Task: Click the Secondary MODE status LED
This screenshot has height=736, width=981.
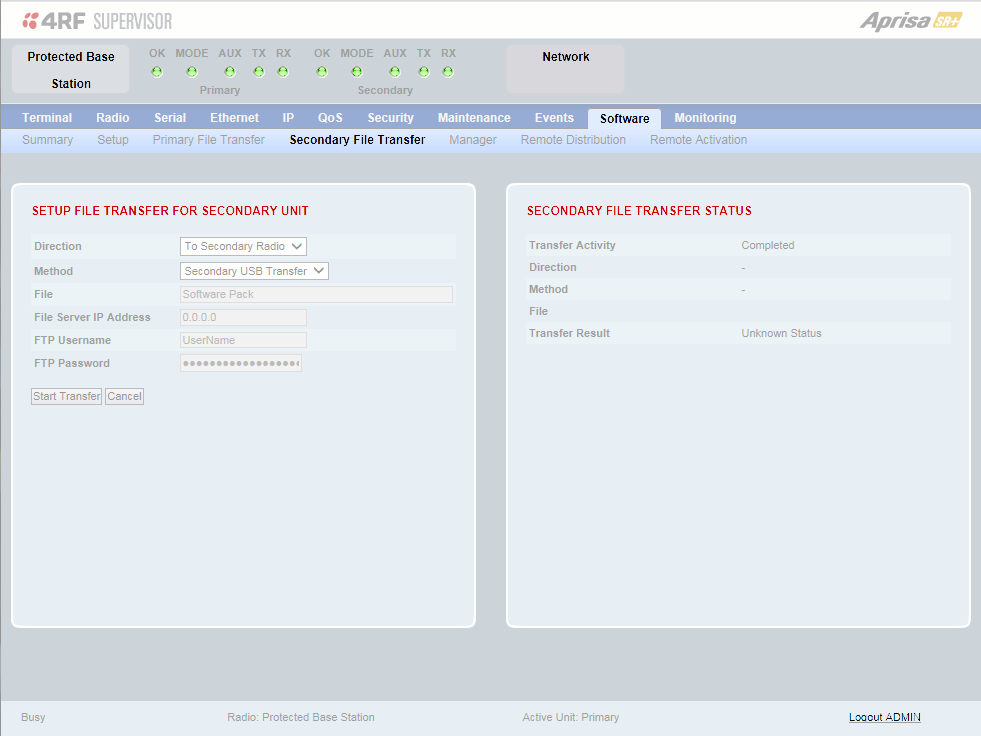Action: (357, 72)
